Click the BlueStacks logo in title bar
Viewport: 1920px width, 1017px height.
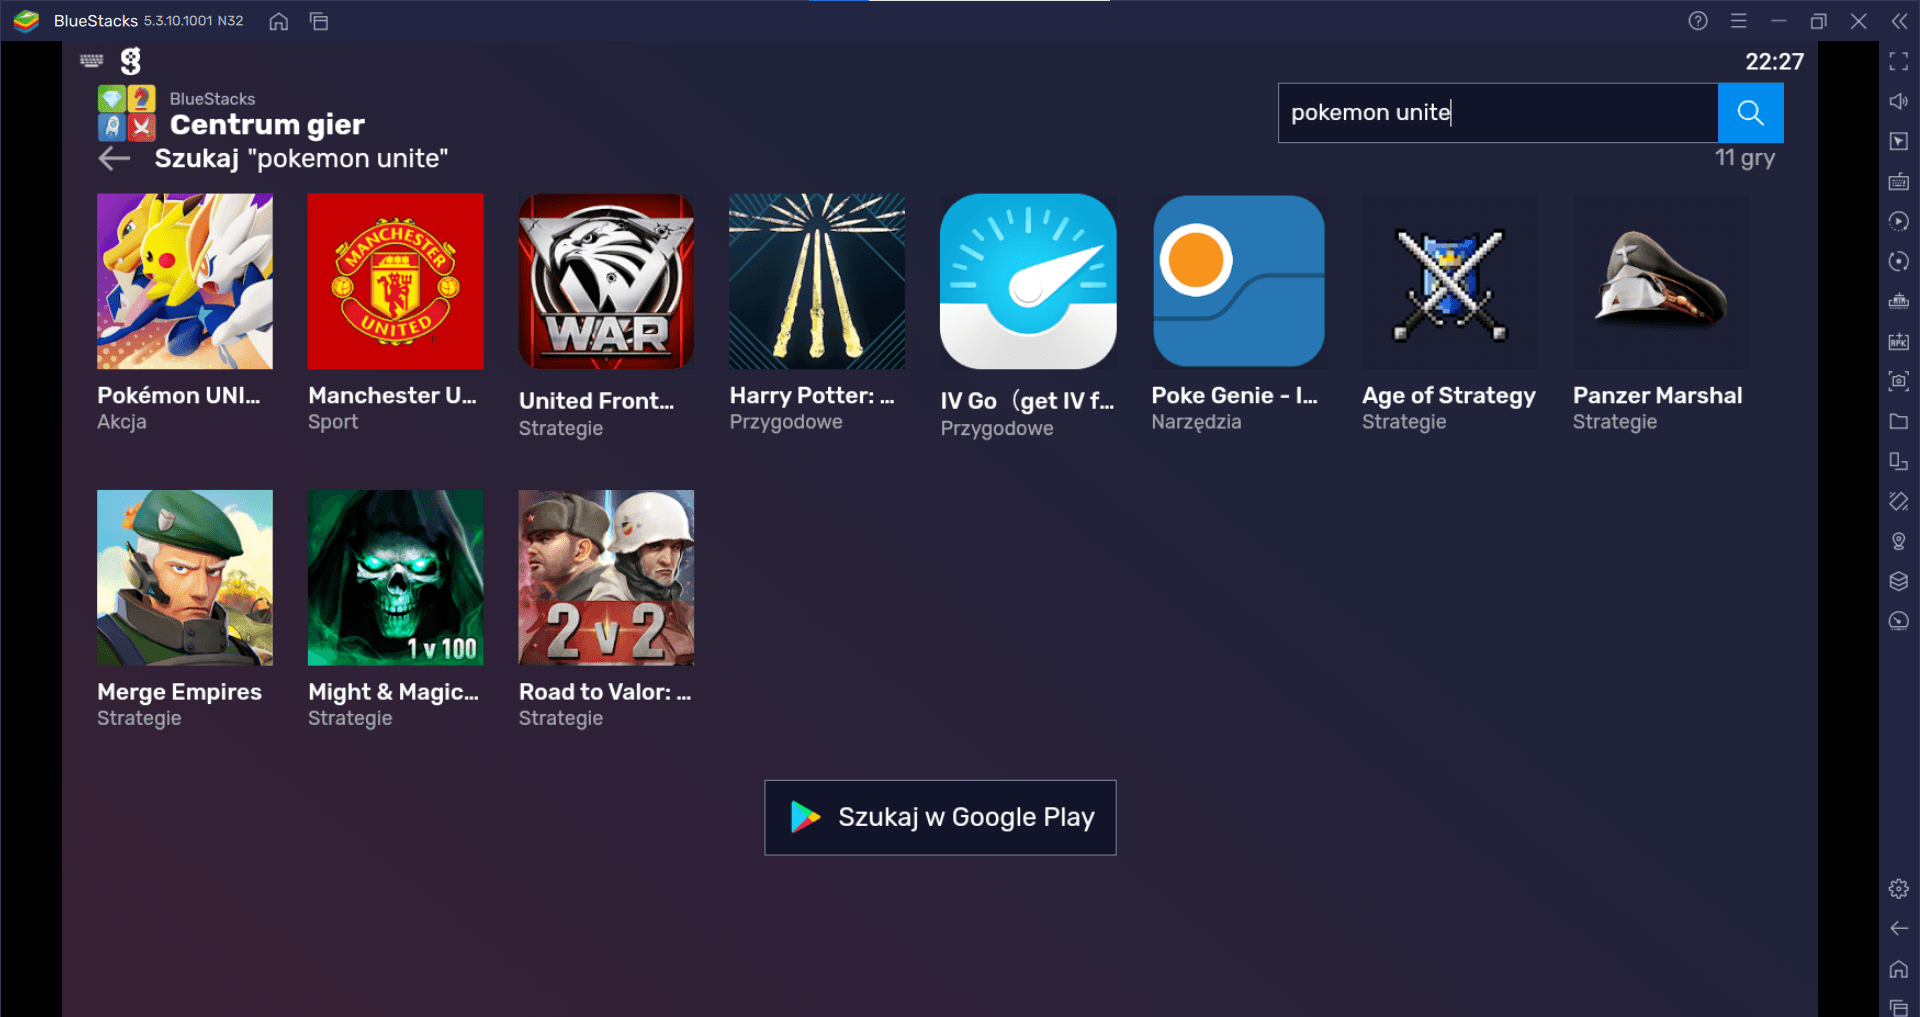pos(27,21)
